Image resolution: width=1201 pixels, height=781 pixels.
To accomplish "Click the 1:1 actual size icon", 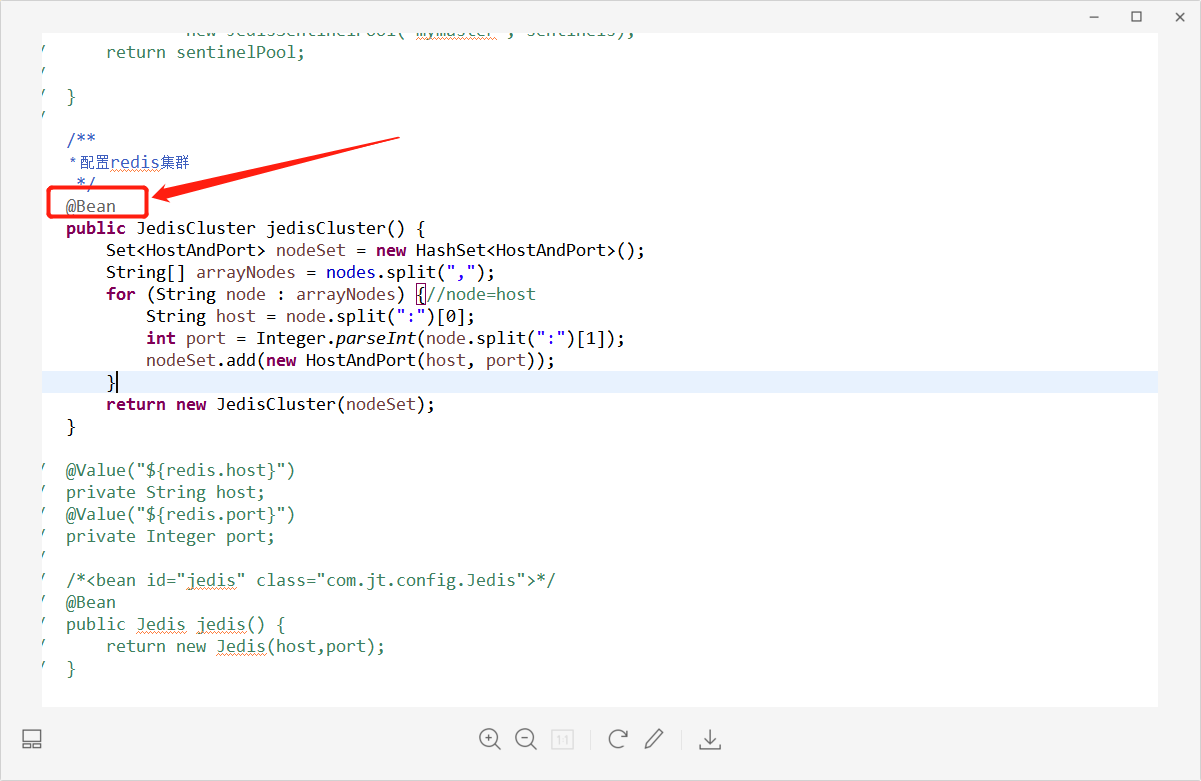I will [x=562, y=739].
